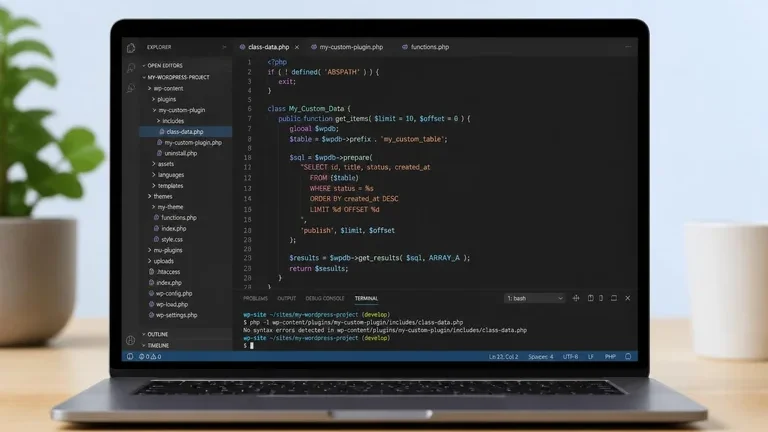Image resolution: width=768 pixels, height=432 pixels.
Task: Open the DEBUG CONSOLE panel tab
Action: [x=325, y=298]
